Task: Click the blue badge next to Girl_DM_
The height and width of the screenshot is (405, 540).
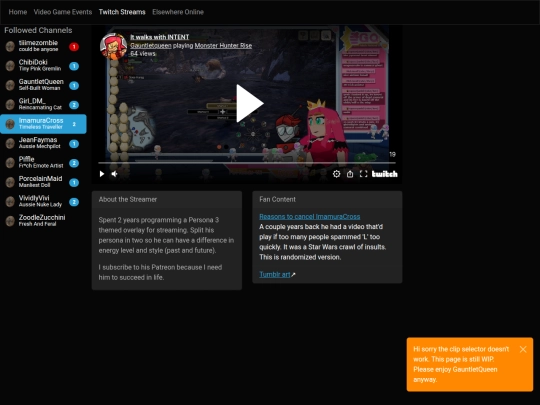Action: pyautogui.click(x=74, y=105)
